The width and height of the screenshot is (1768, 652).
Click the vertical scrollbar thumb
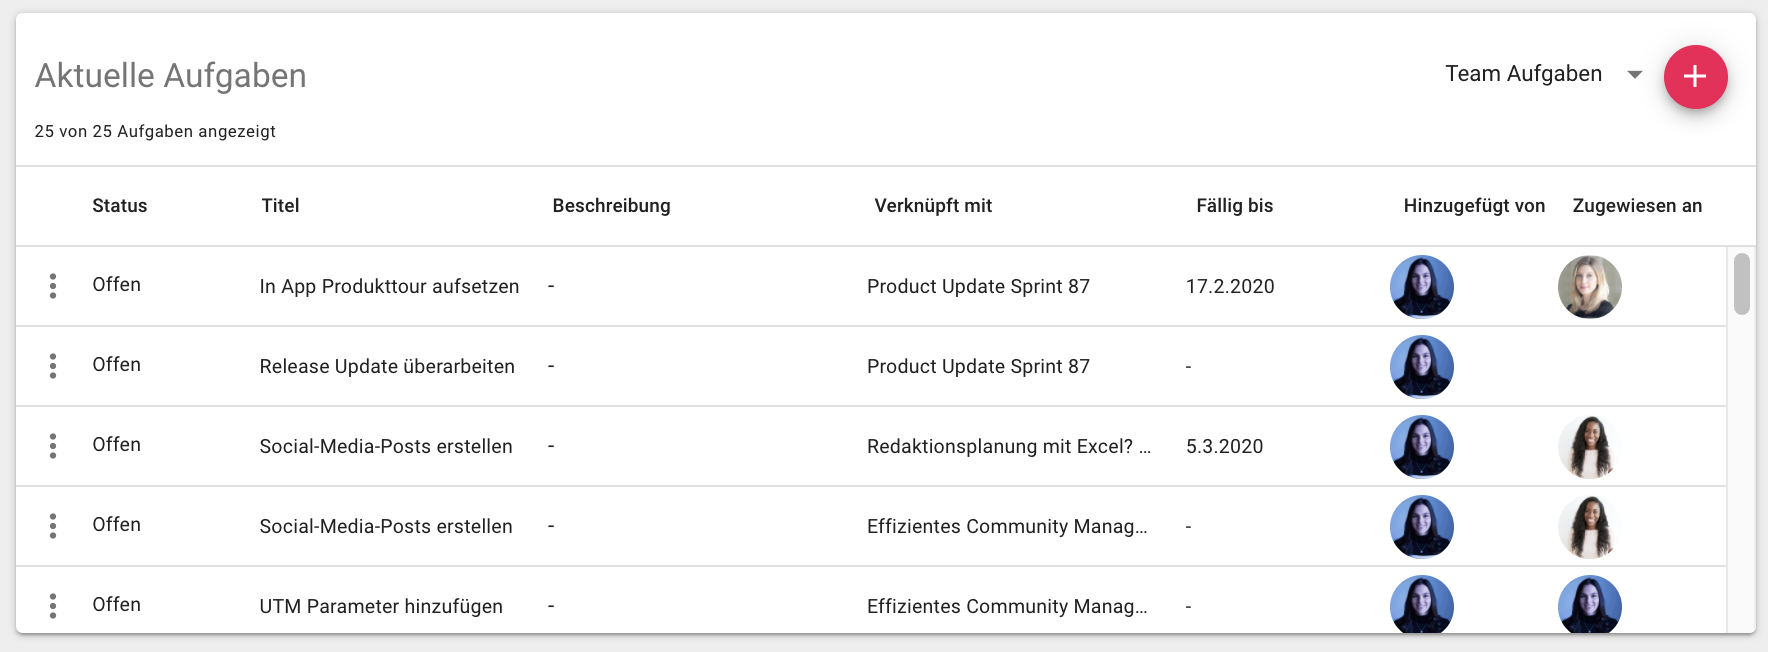(x=1741, y=284)
